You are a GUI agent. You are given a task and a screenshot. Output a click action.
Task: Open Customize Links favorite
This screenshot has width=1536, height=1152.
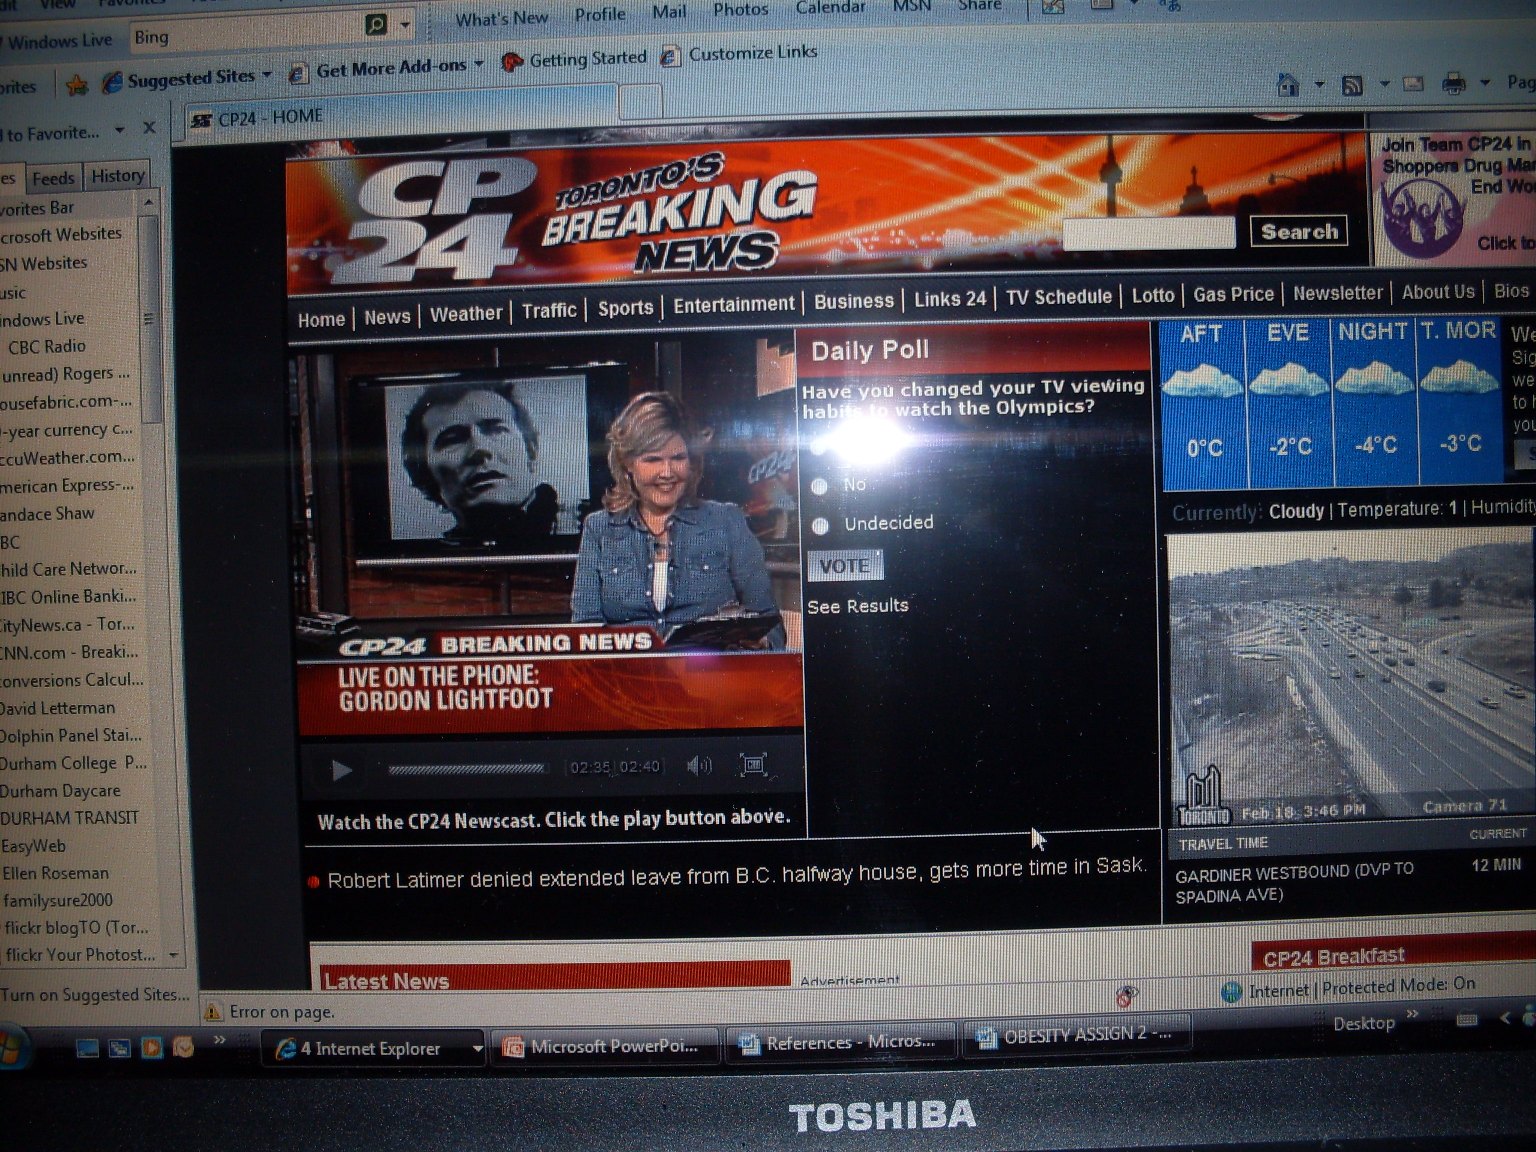point(740,53)
